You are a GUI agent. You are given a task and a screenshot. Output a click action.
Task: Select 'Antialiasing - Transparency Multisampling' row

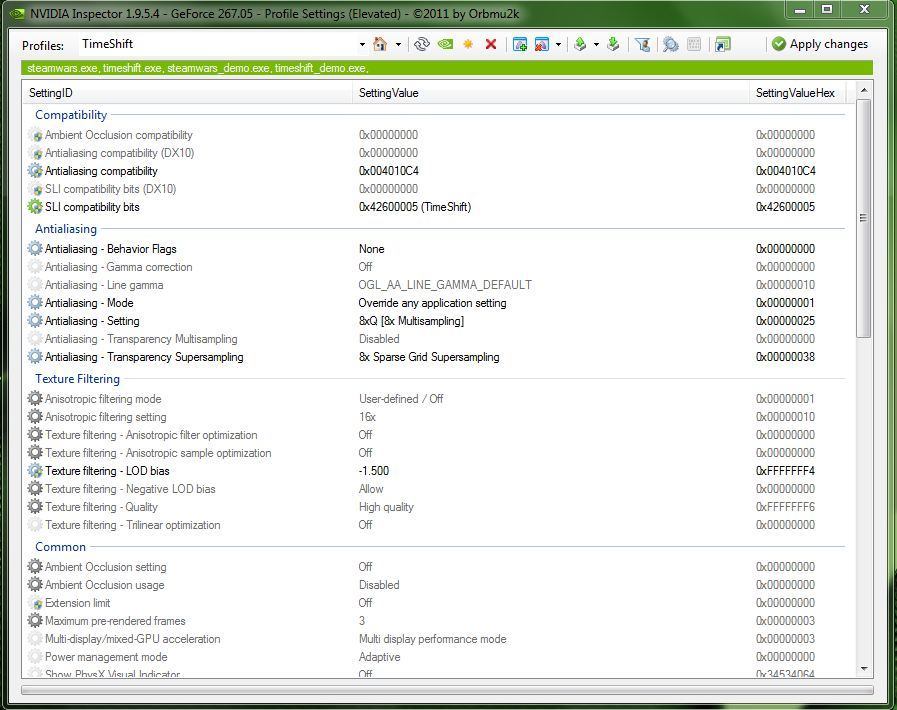[435, 339]
